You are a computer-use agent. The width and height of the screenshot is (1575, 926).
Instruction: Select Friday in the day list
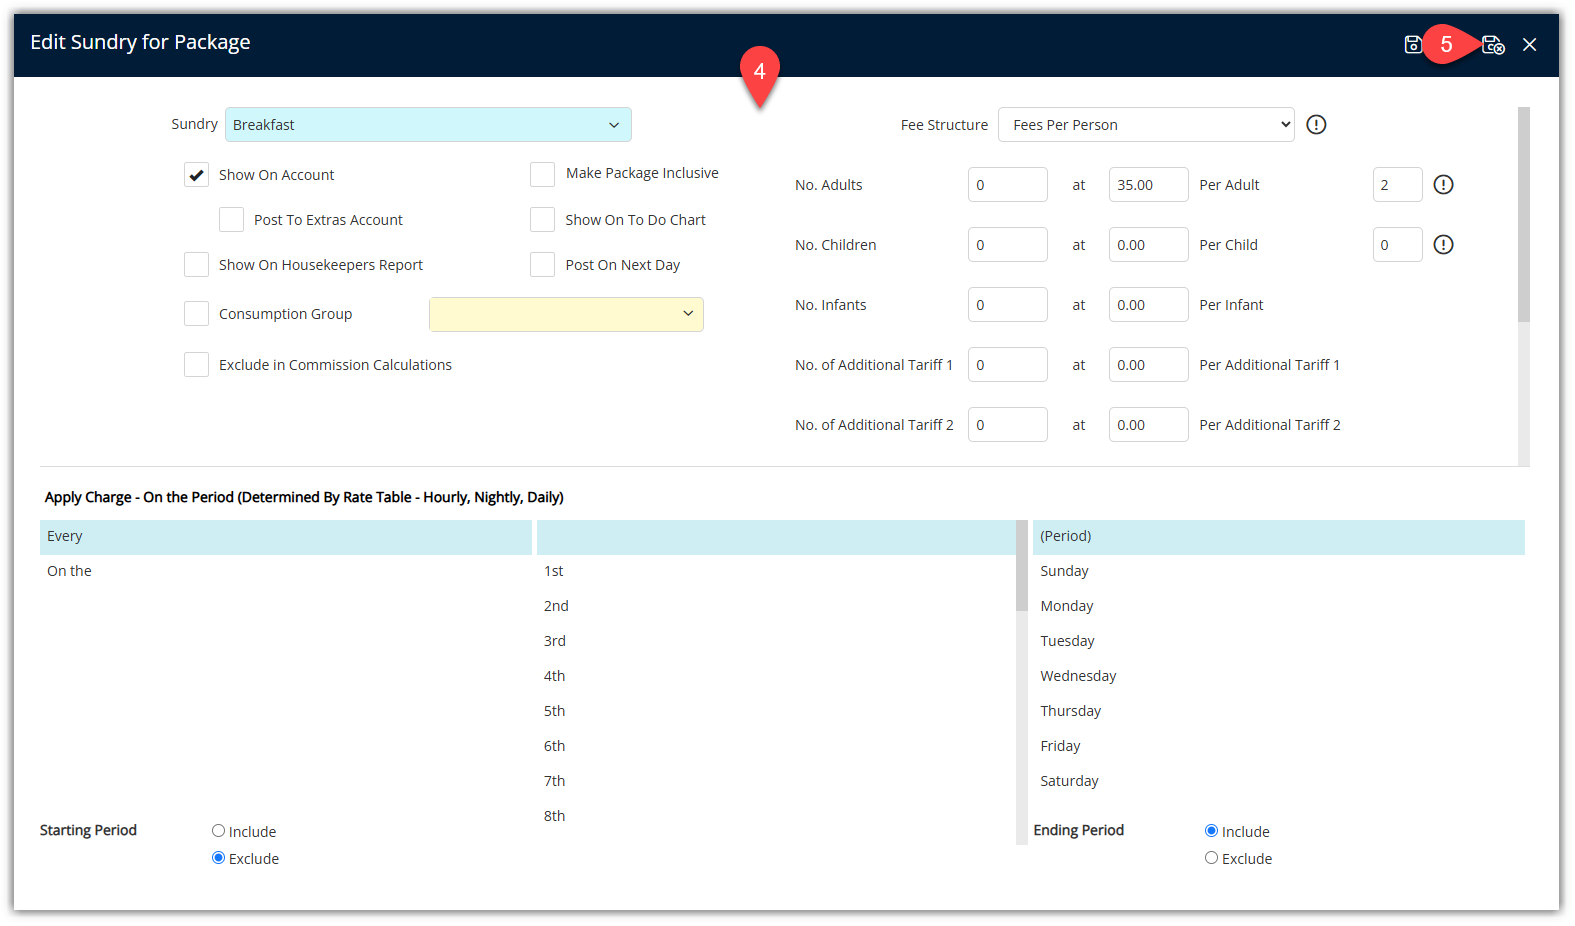[1279, 746]
